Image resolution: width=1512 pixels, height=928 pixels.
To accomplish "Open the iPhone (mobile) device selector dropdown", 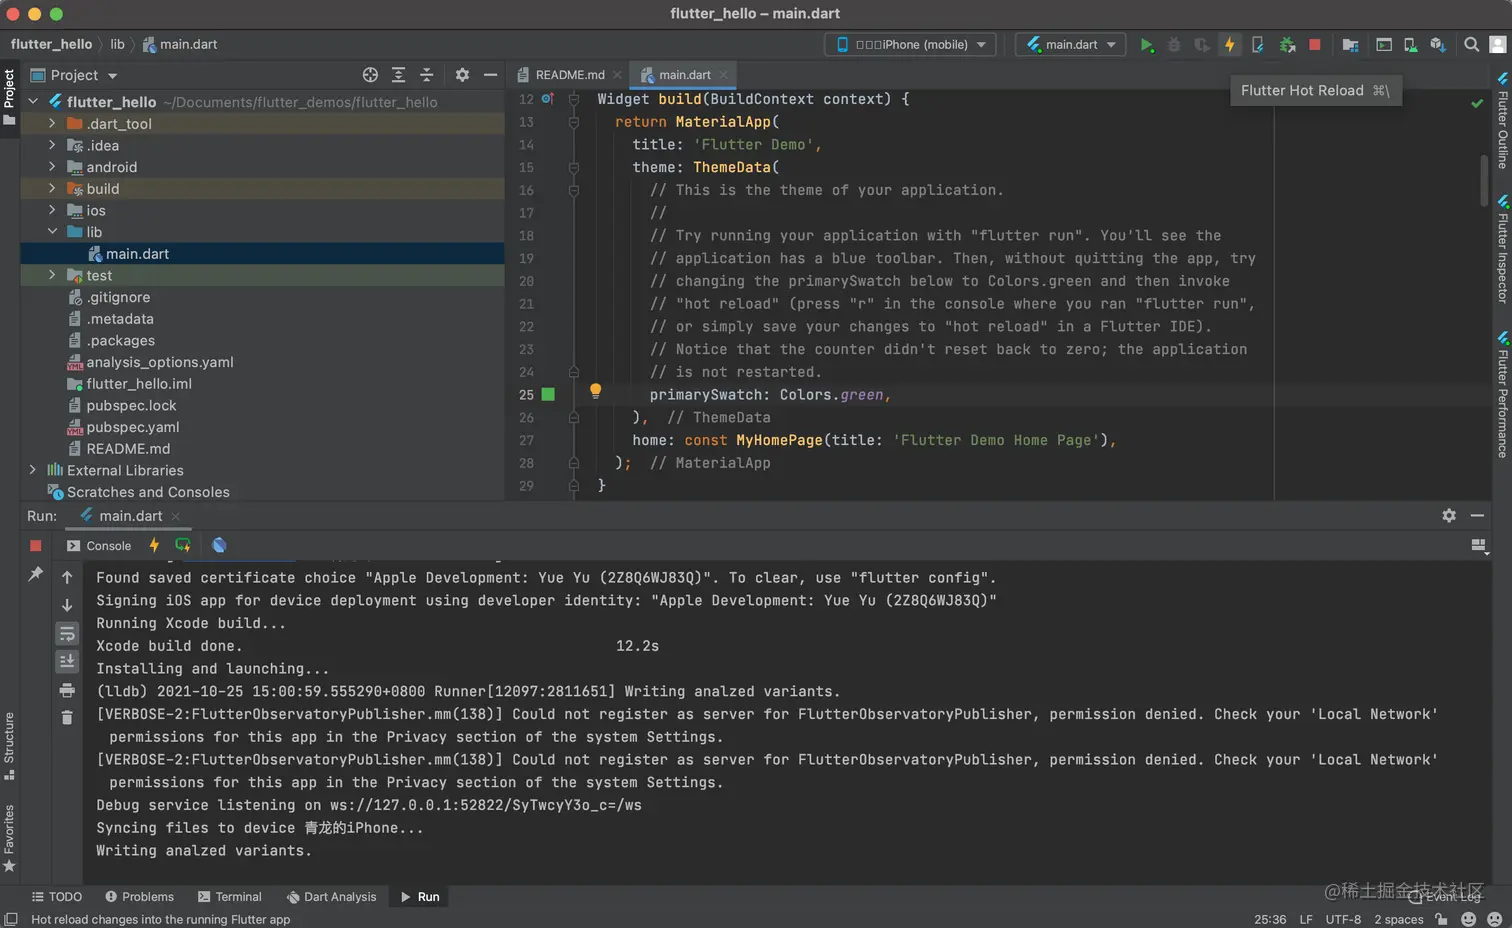I will (x=910, y=45).
